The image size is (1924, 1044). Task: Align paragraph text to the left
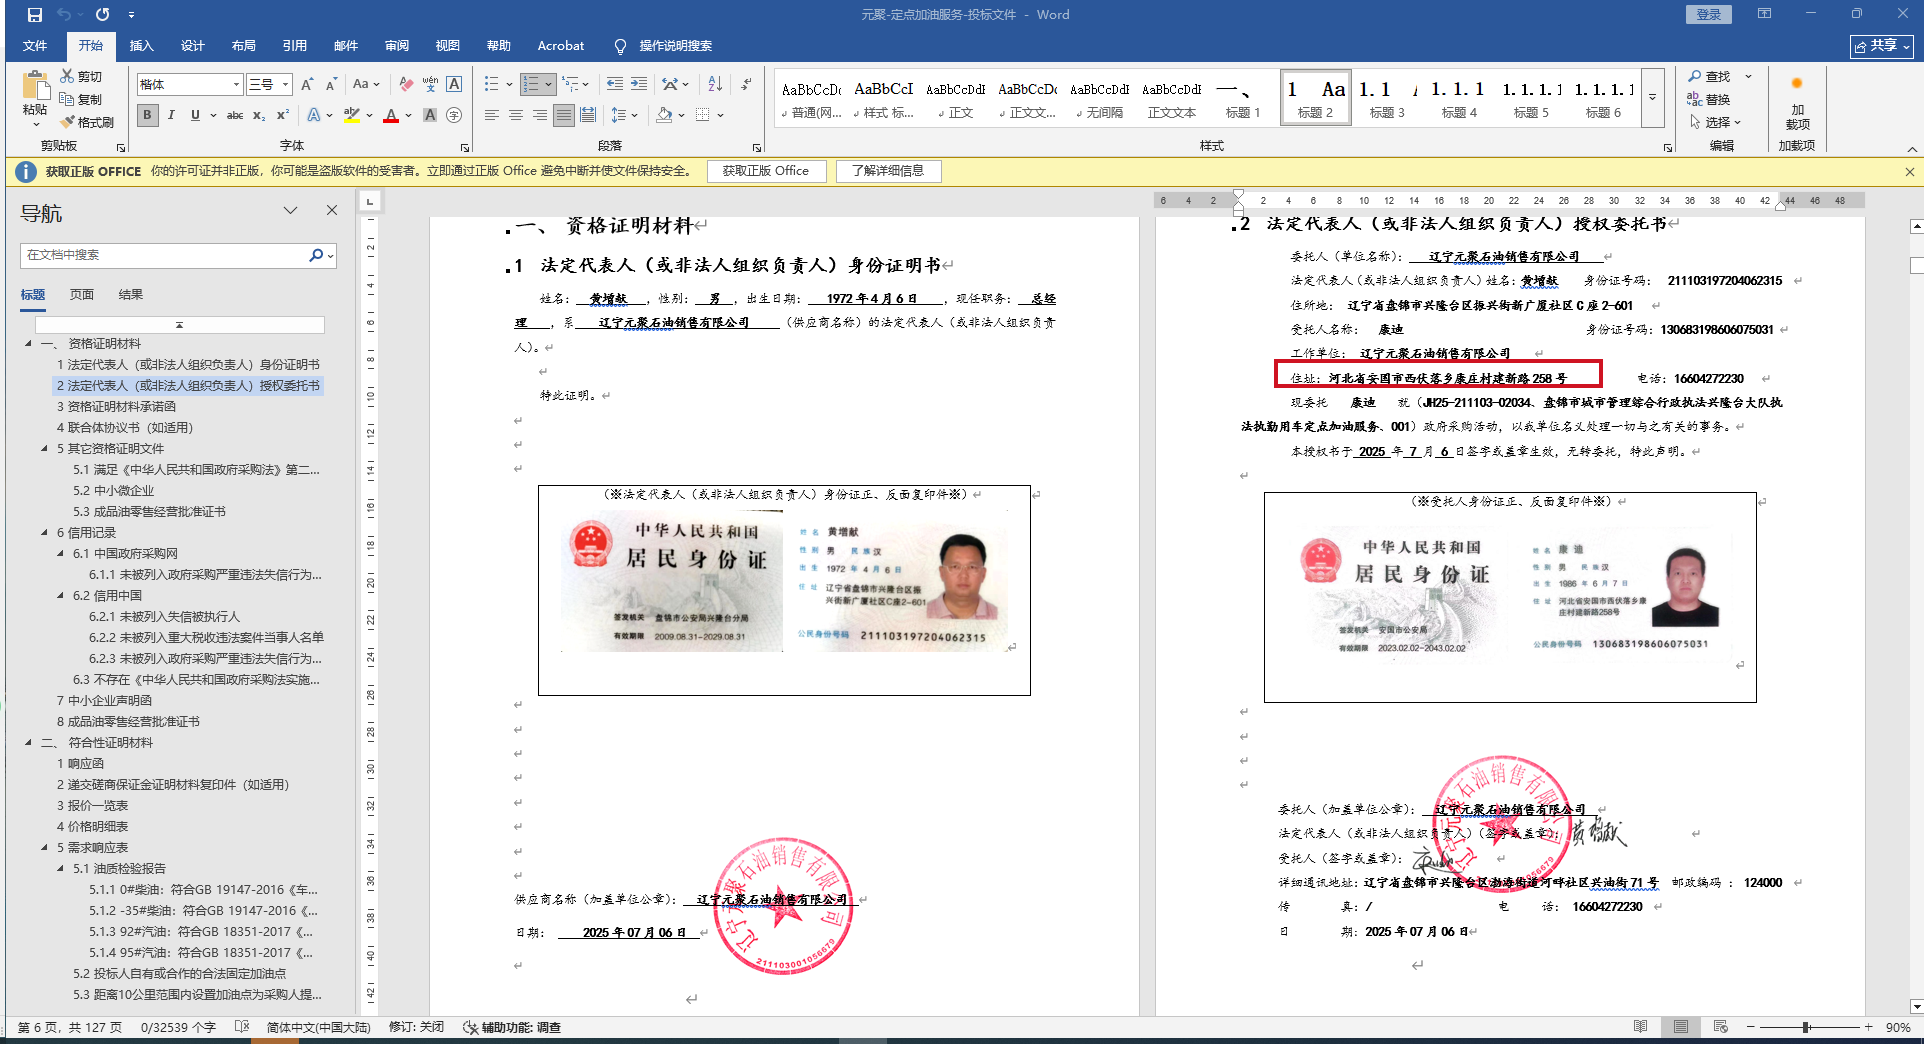click(492, 115)
